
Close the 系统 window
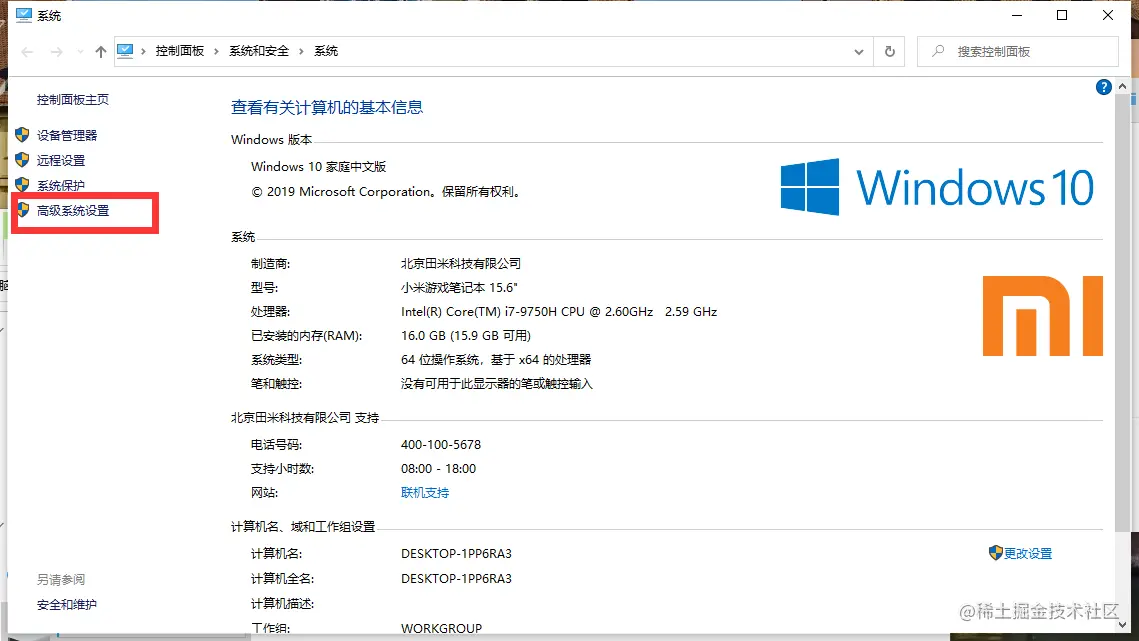1108,15
